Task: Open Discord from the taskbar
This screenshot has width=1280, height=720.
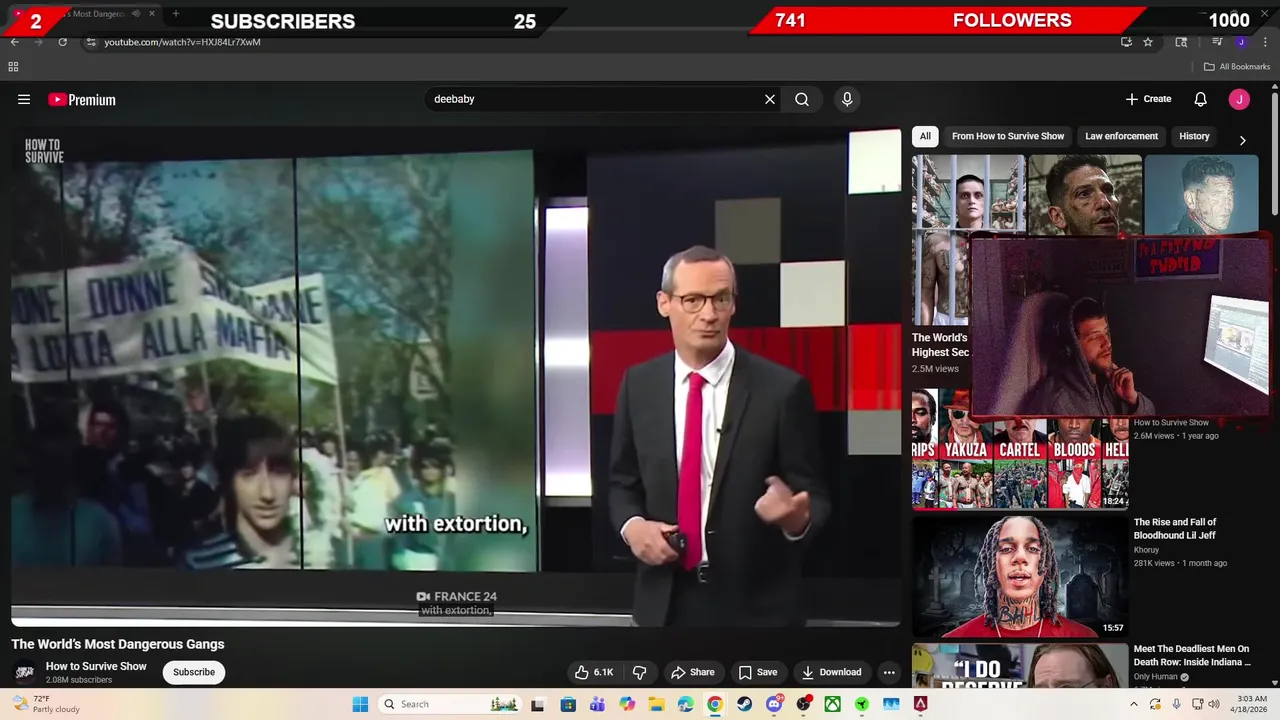Action: pos(773,704)
